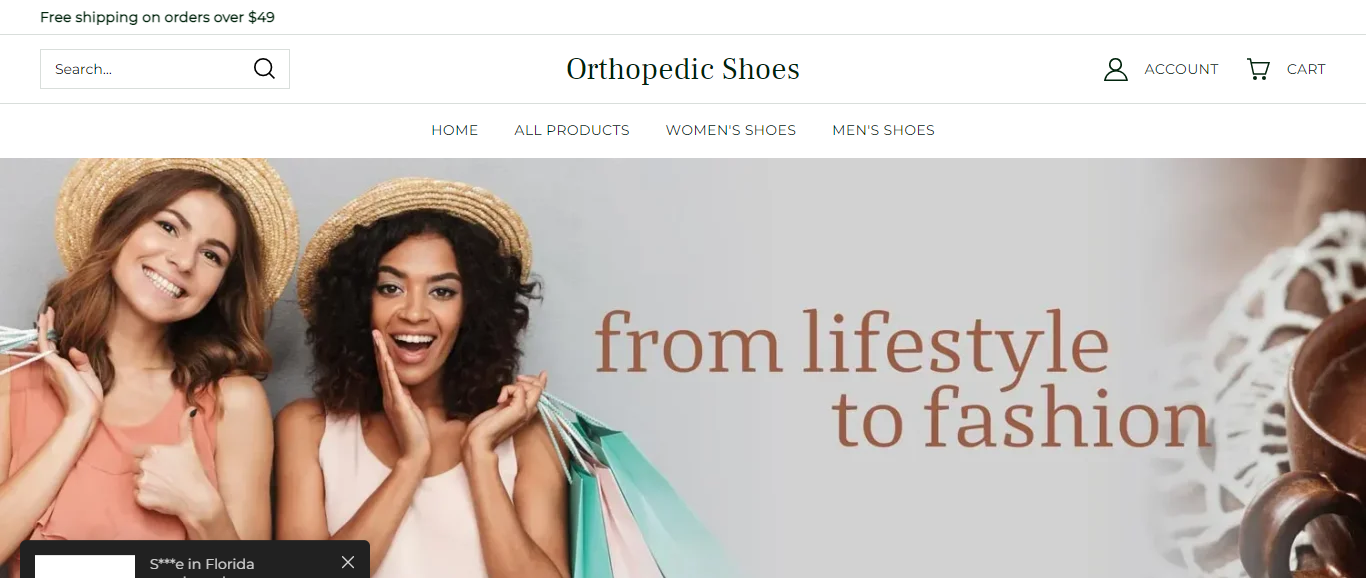
Task: Click the 'from lifestyle to fashion' banner text
Action: click(x=902, y=378)
